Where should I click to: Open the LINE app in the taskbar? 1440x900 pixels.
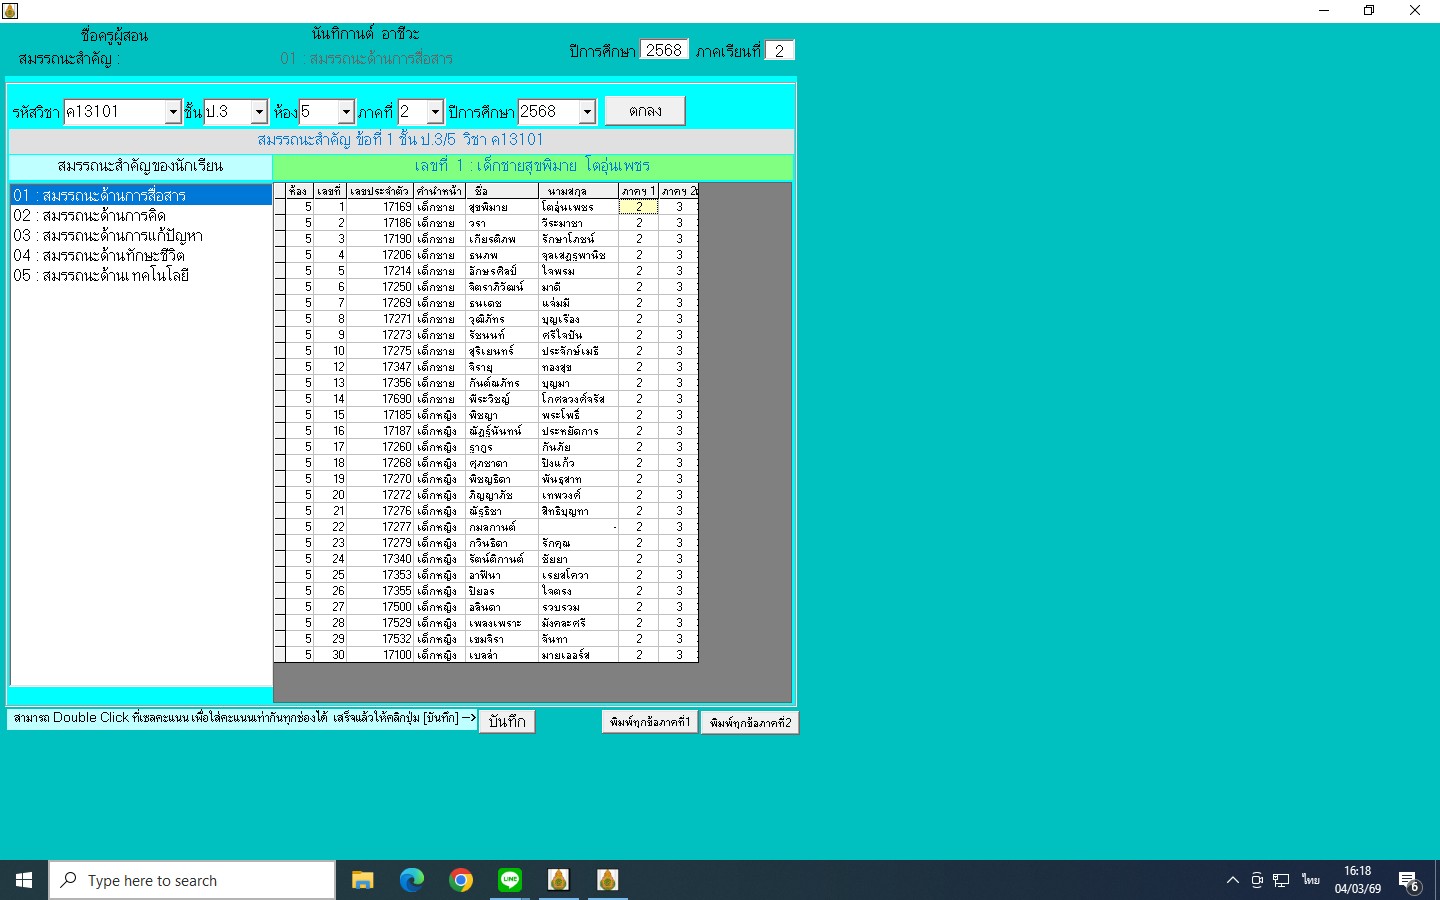[510, 880]
